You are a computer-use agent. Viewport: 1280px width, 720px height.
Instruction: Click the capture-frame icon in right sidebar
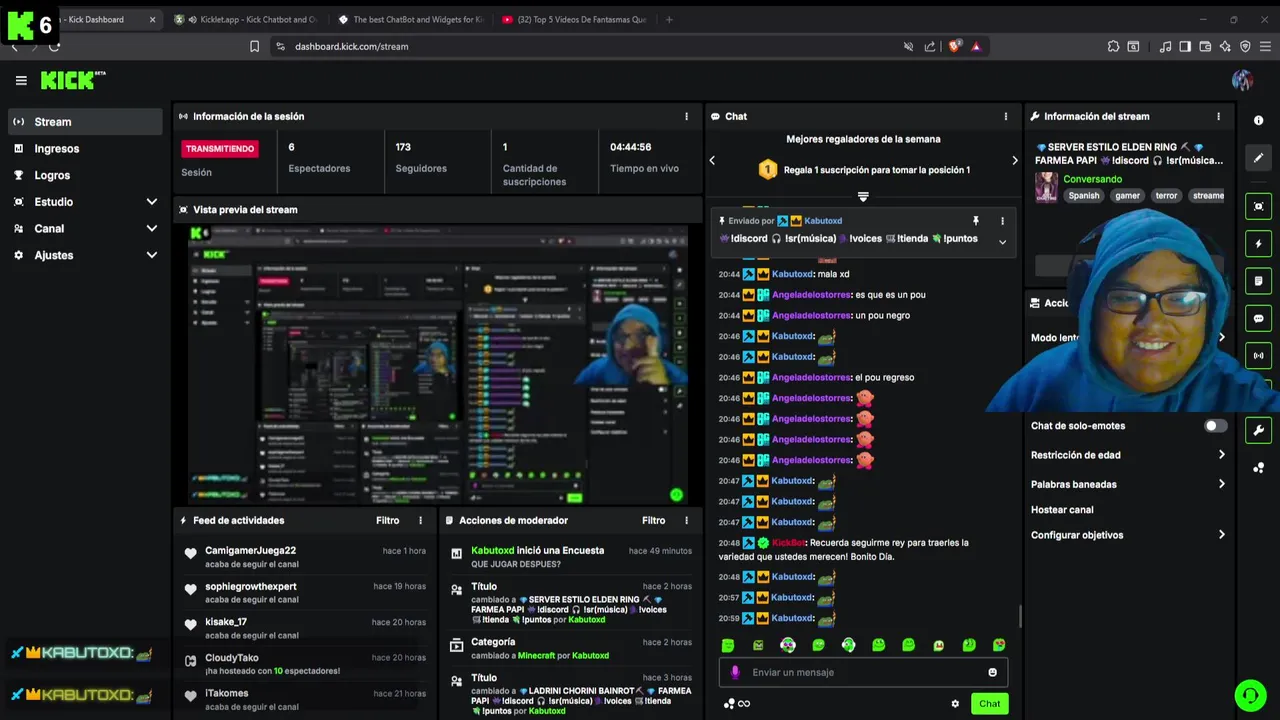(1258, 206)
